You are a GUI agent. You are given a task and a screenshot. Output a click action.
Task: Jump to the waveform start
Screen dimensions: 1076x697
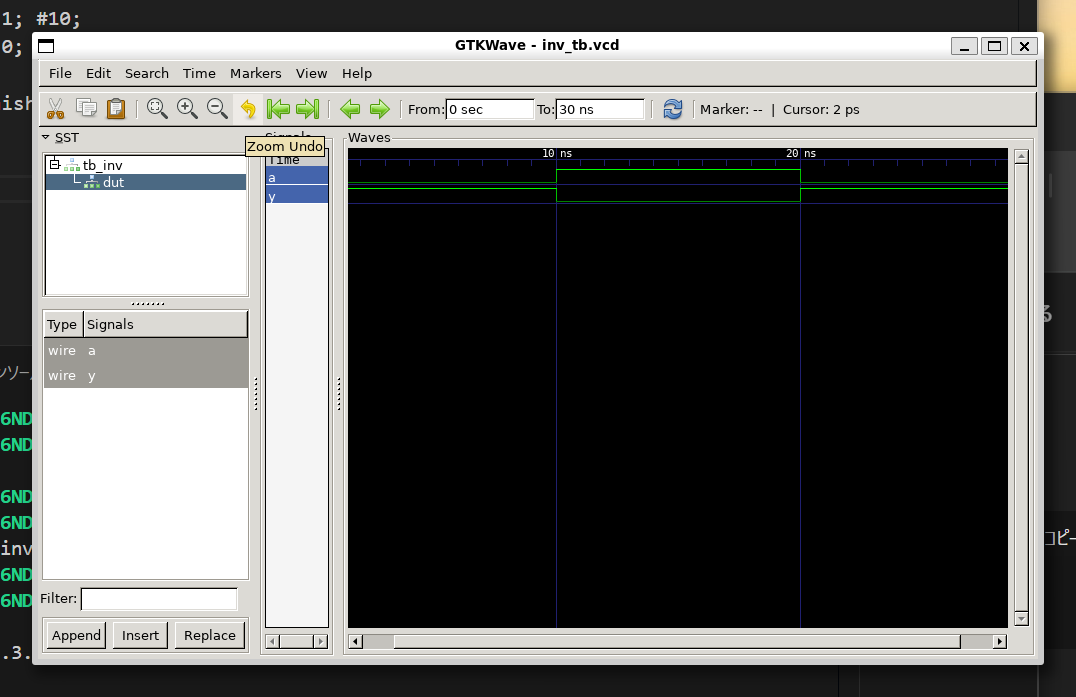click(x=278, y=109)
